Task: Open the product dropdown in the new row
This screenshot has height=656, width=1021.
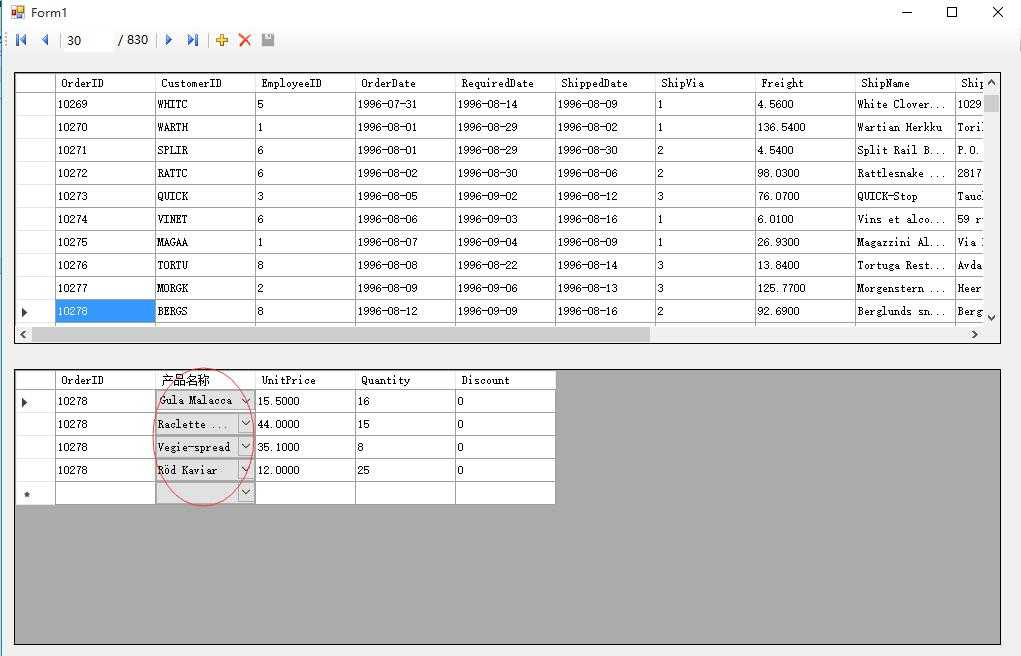Action: (x=245, y=492)
